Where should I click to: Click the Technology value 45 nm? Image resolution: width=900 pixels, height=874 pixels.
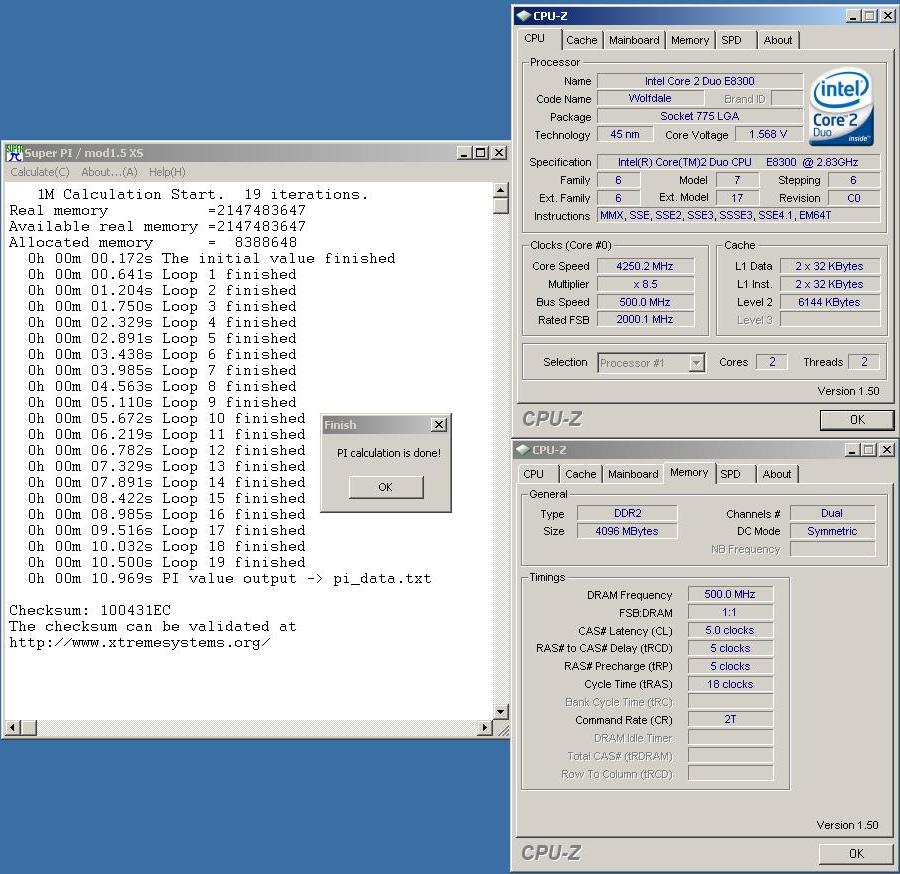click(624, 134)
